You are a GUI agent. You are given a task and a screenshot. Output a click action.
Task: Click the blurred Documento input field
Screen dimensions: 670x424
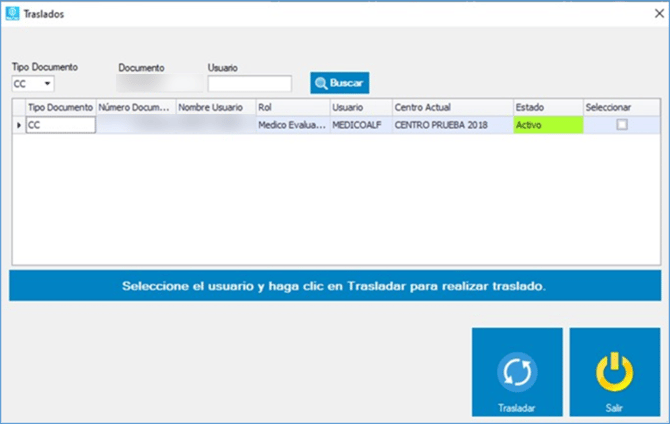click(x=160, y=84)
